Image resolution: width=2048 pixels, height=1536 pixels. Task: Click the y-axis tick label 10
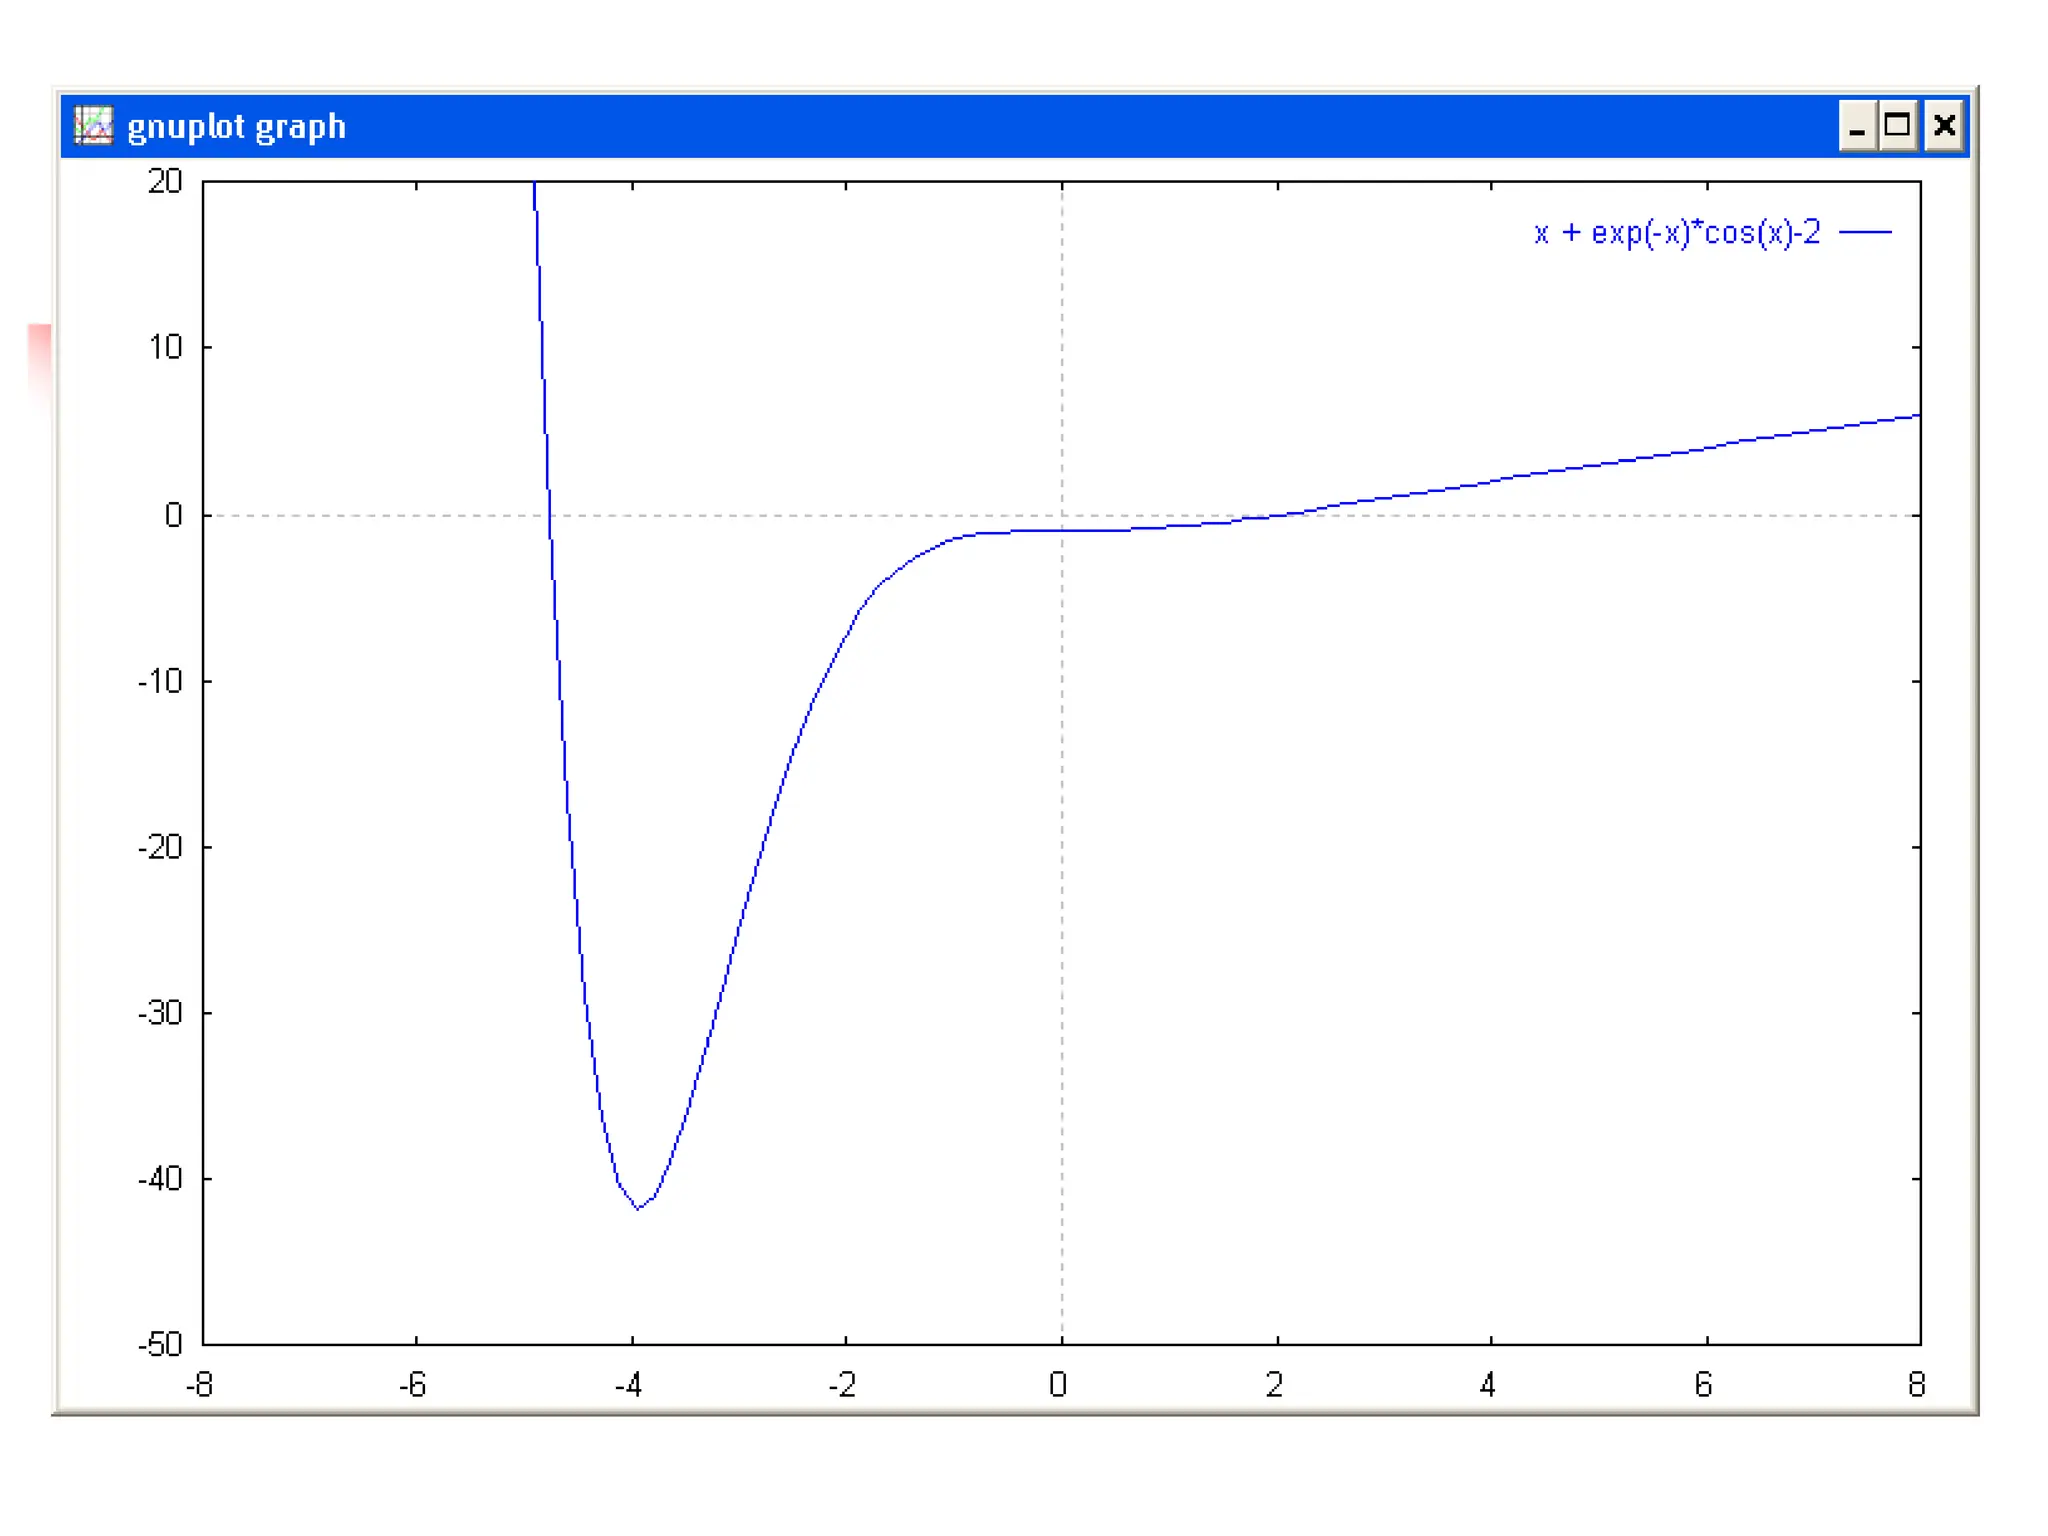pyautogui.click(x=166, y=348)
